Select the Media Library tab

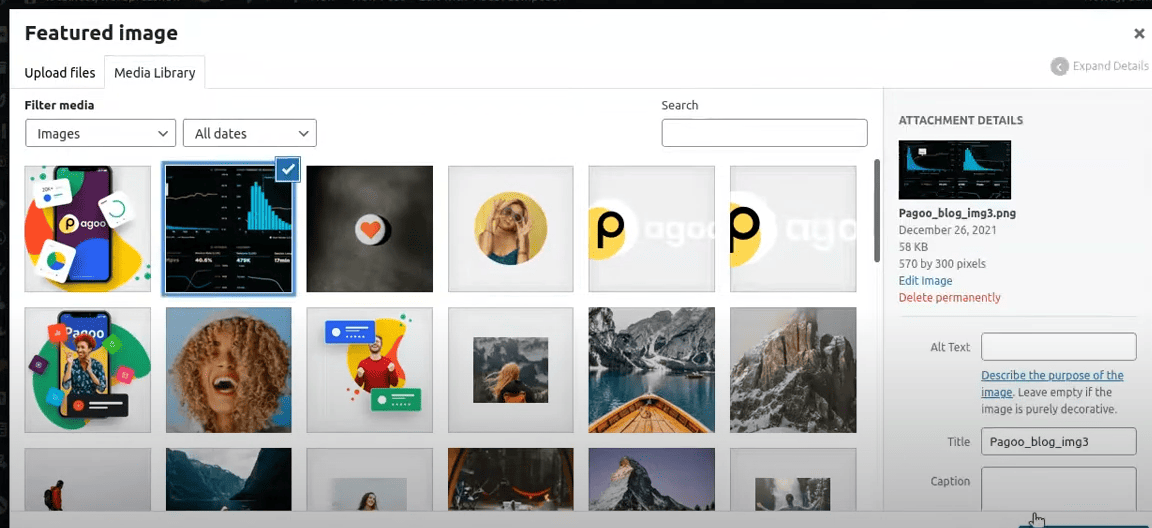[154, 73]
